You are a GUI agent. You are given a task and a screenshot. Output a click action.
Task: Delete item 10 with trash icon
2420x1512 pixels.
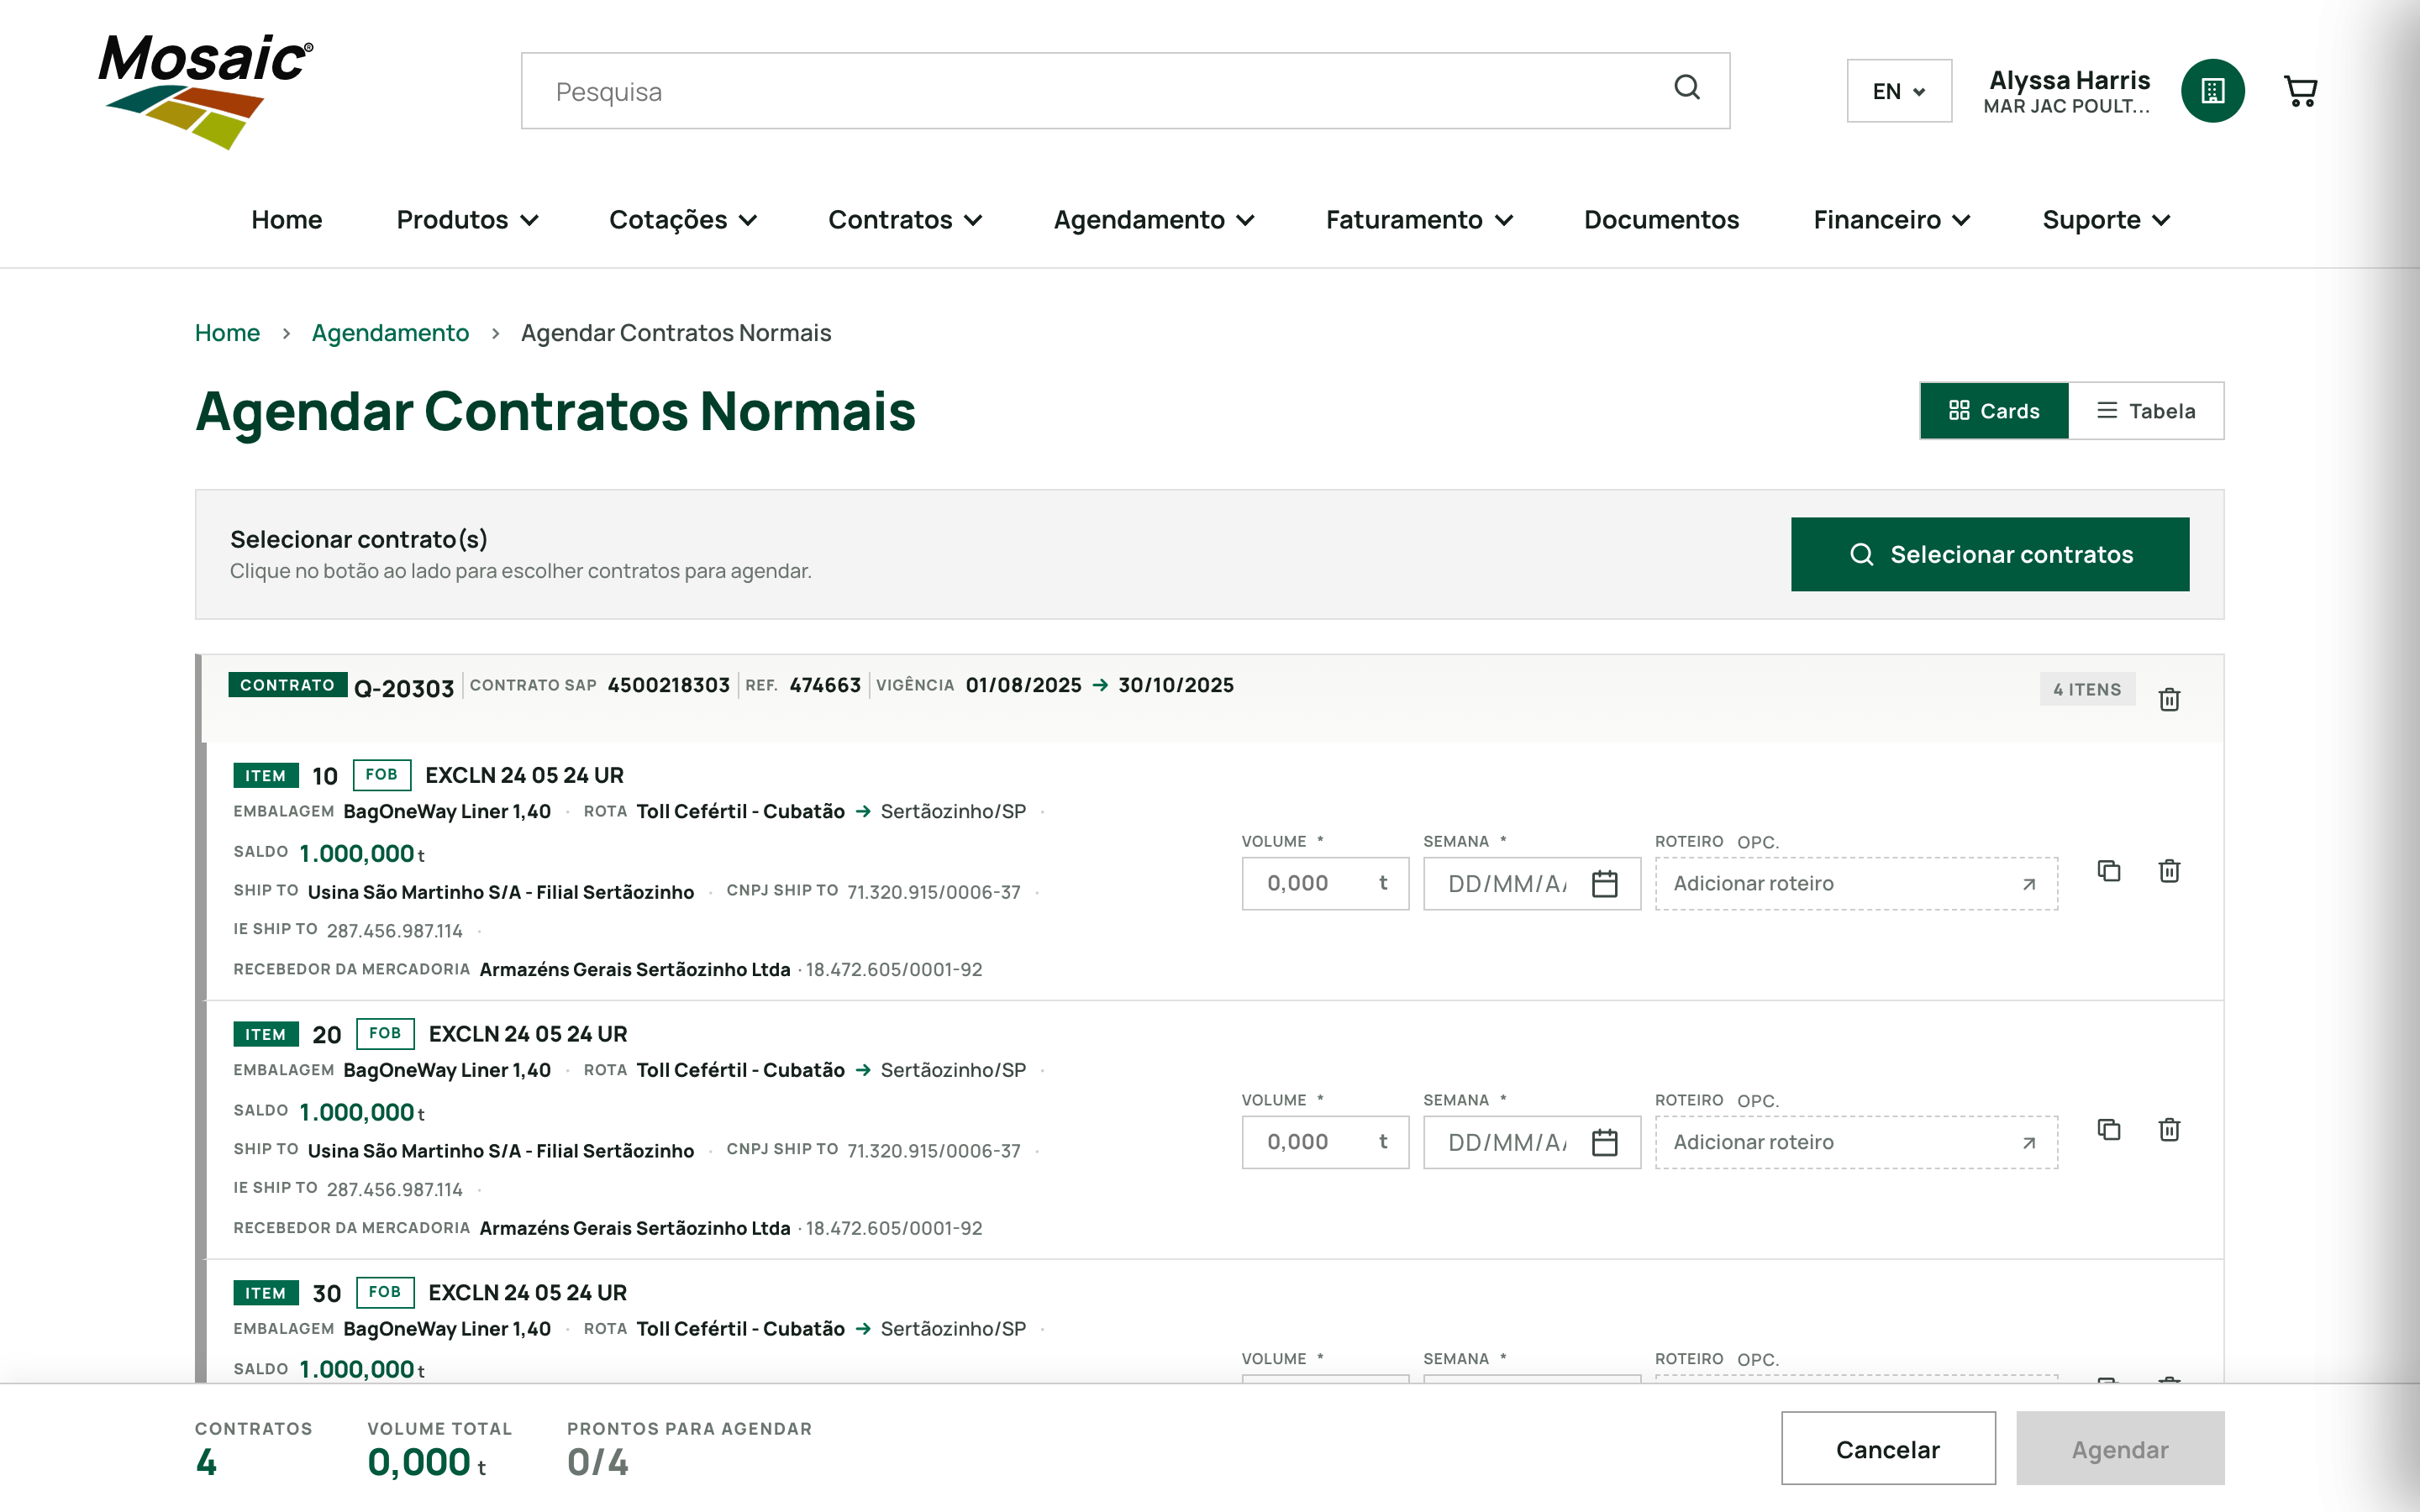point(2169,871)
